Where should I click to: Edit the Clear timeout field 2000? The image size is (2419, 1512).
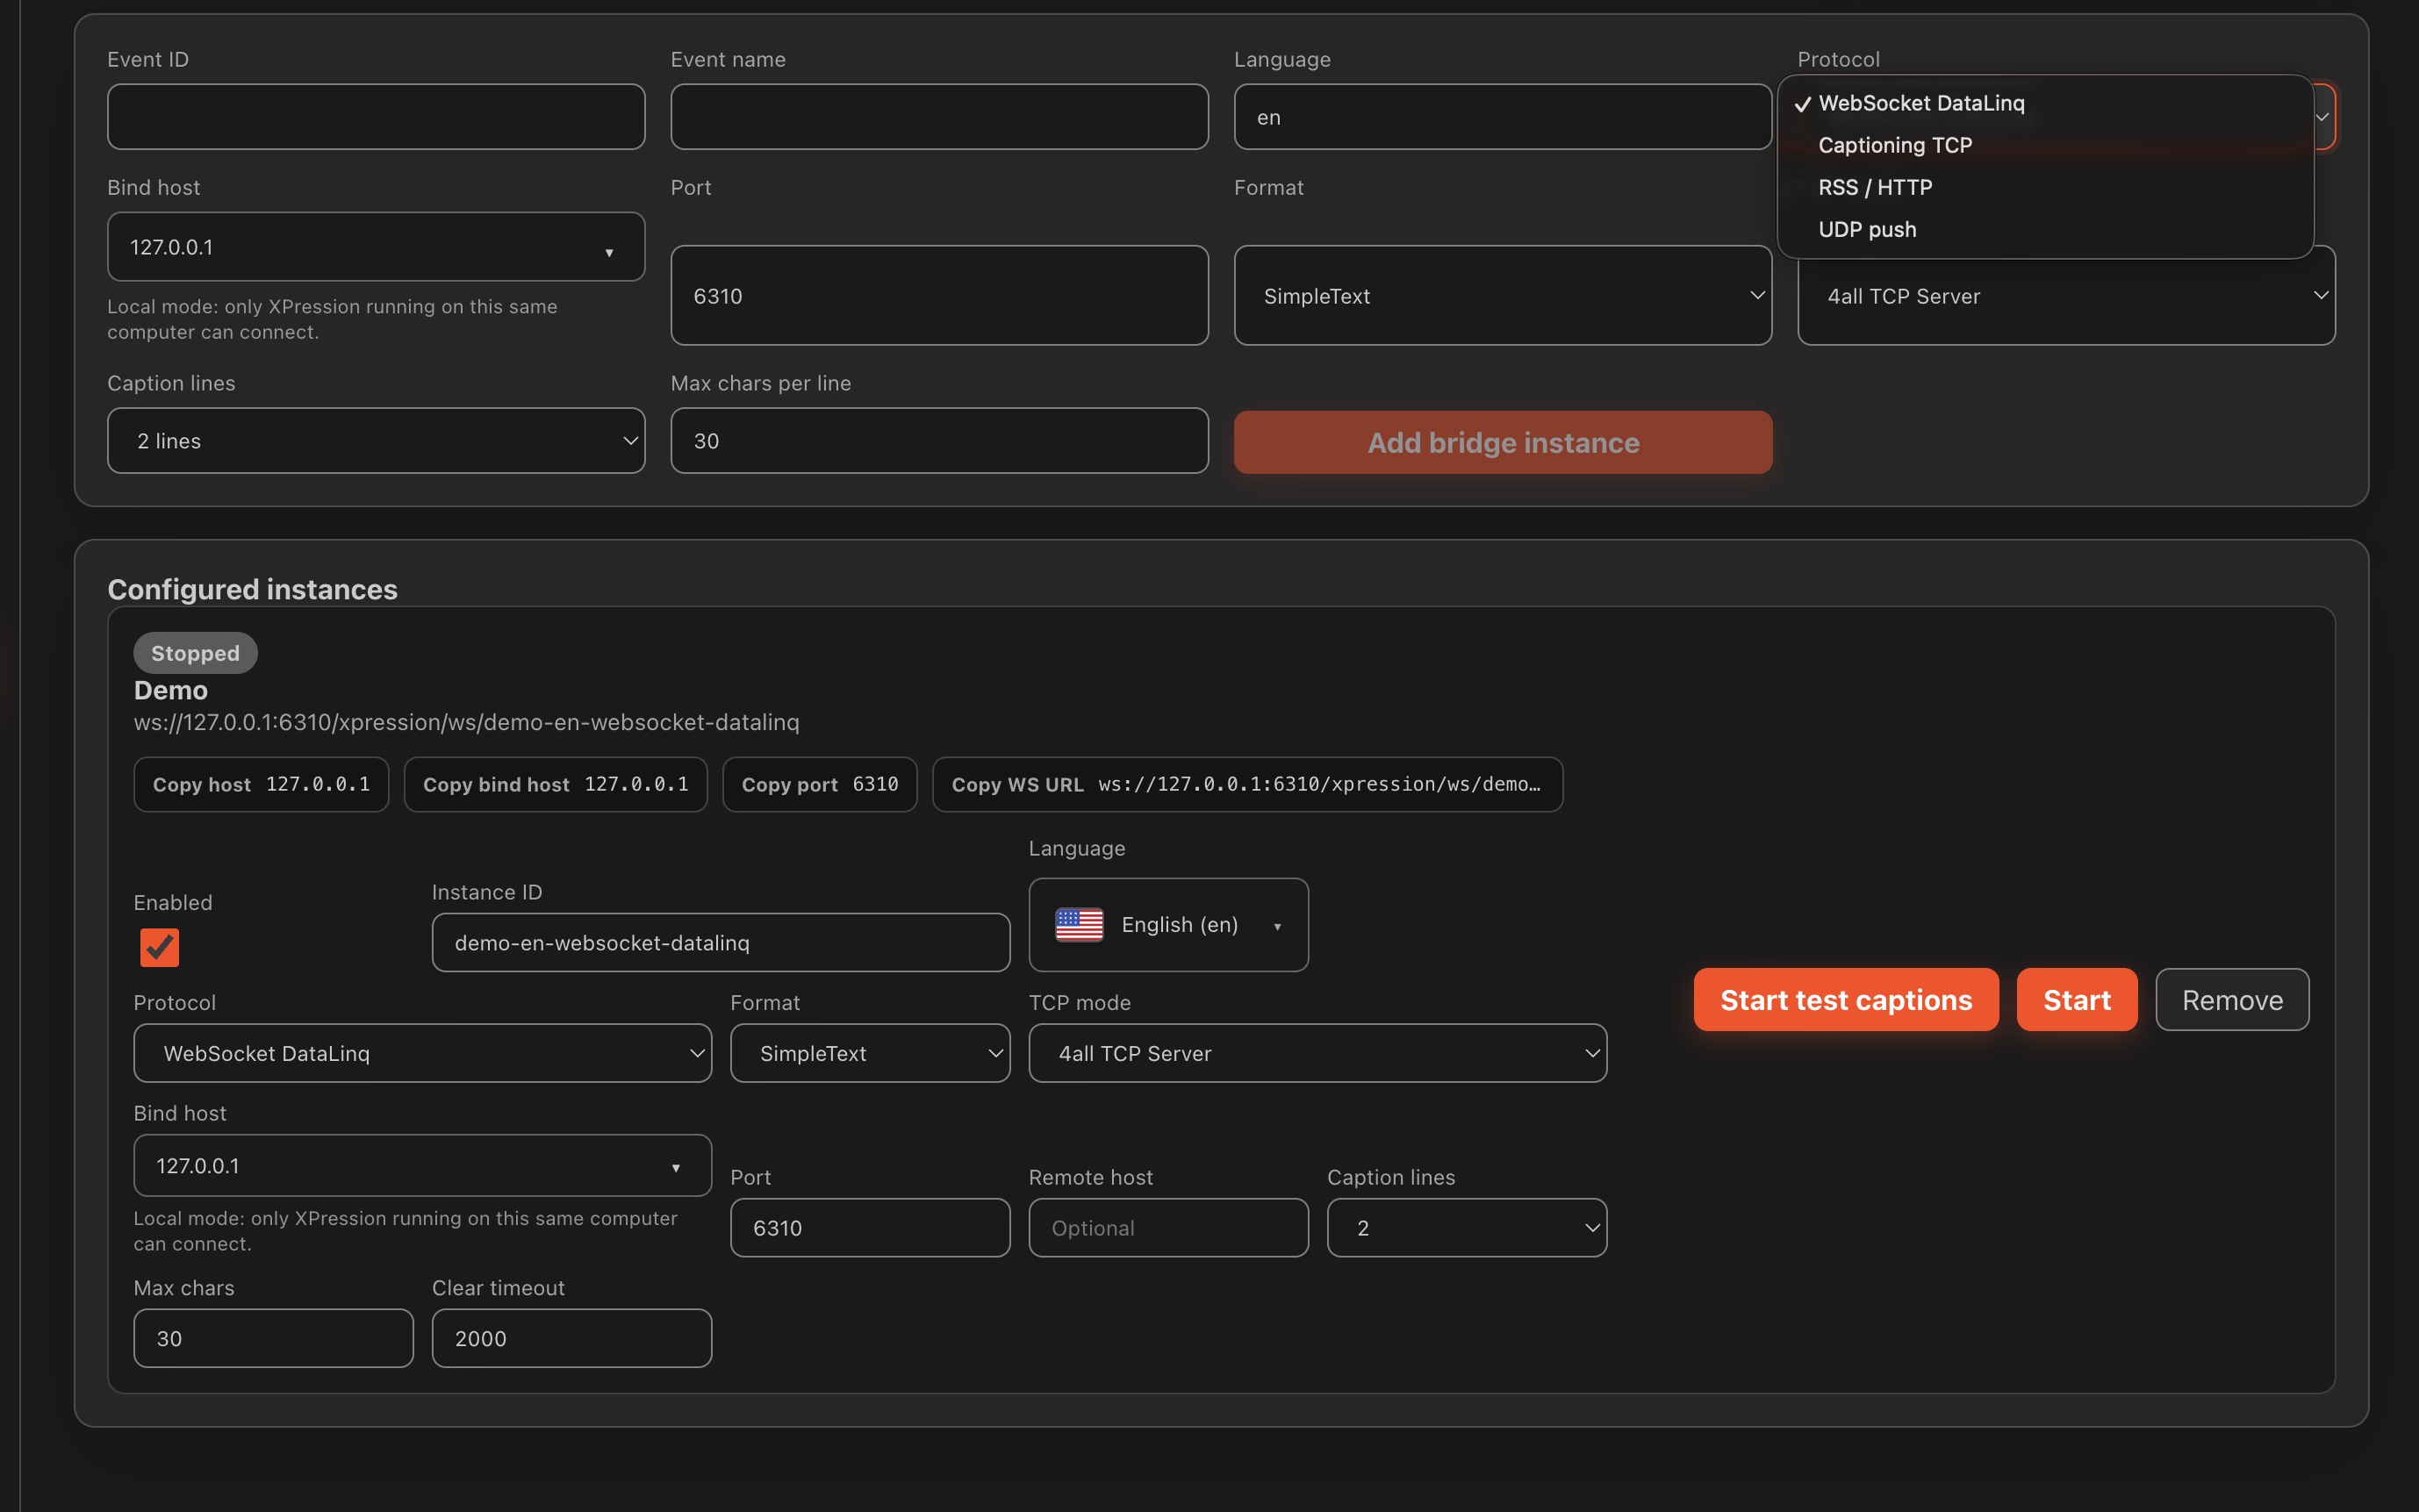[571, 1338]
